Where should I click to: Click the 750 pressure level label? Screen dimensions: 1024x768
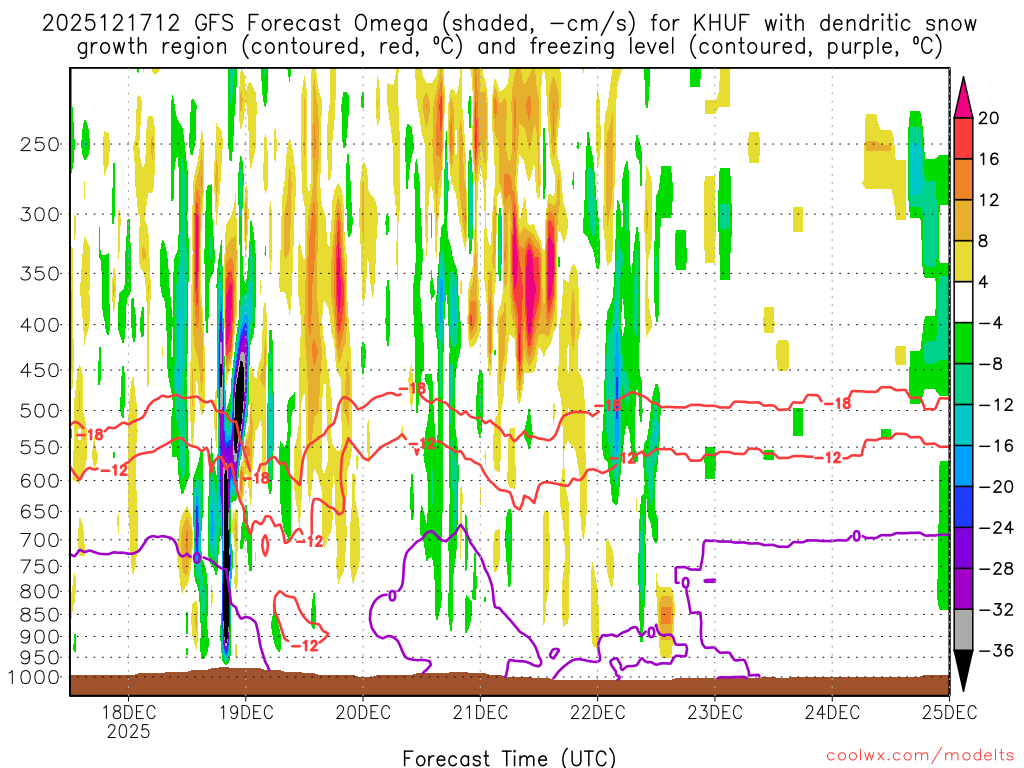click(40, 567)
